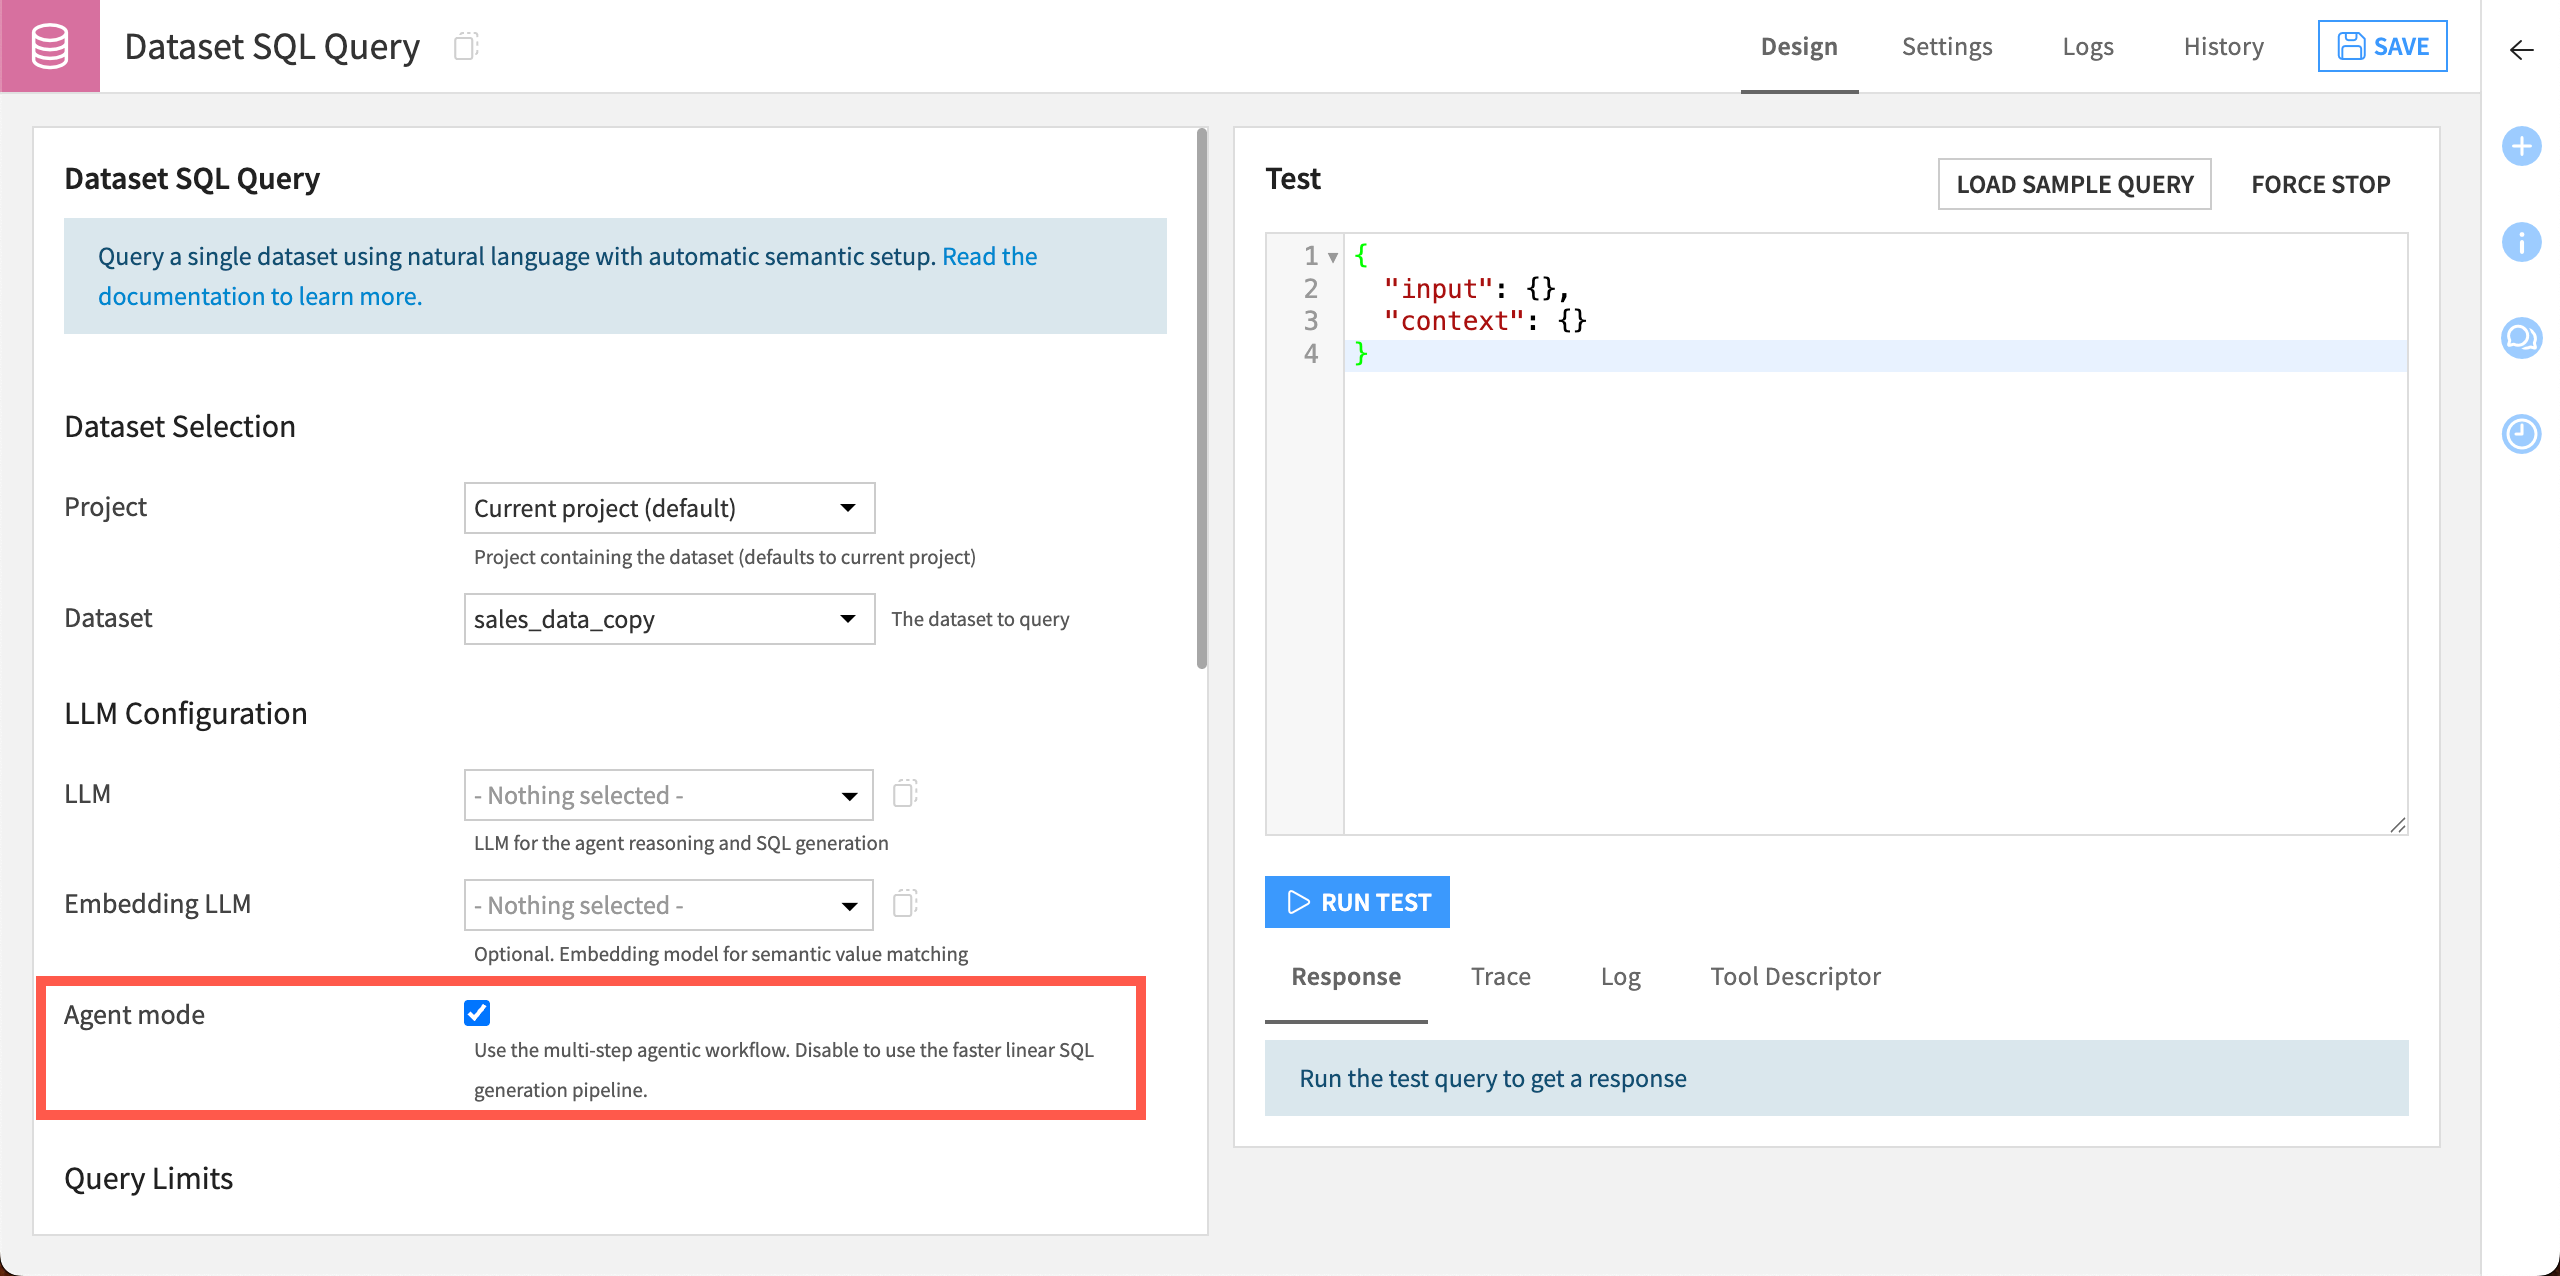
Task: Select the Response tab
Action: 1346,977
